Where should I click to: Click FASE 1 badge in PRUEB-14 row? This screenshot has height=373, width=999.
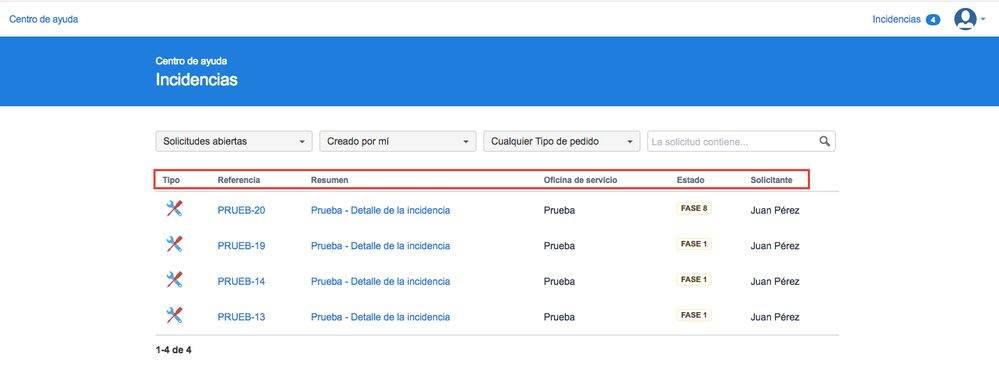coord(694,280)
